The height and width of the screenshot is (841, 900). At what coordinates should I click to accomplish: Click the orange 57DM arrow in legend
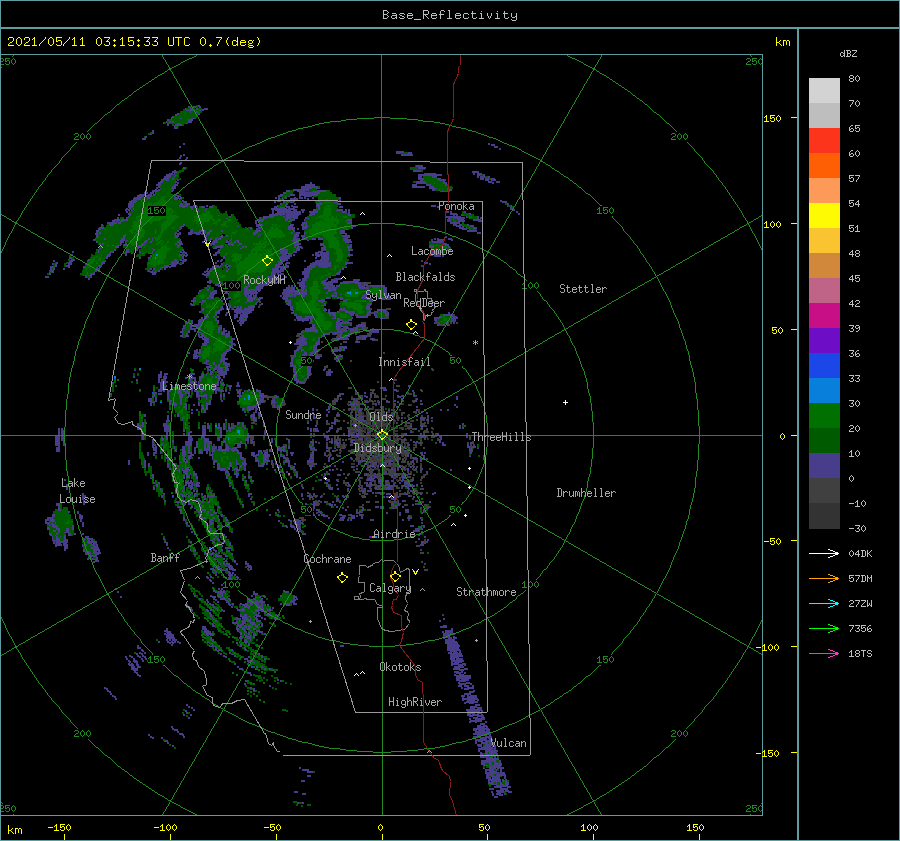click(824, 579)
